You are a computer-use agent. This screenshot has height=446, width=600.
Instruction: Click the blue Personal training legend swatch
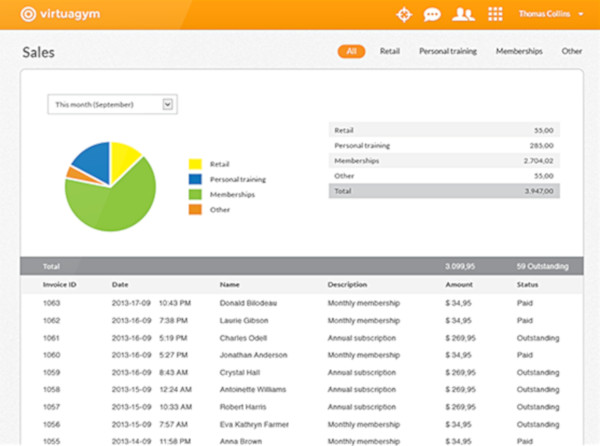click(196, 179)
